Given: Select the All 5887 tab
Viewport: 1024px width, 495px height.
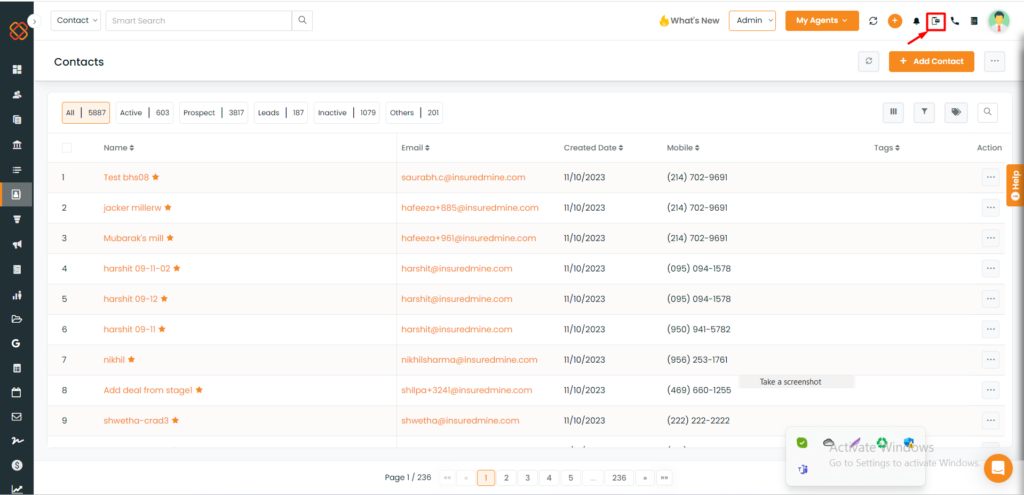Looking at the screenshot, I should (x=86, y=112).
